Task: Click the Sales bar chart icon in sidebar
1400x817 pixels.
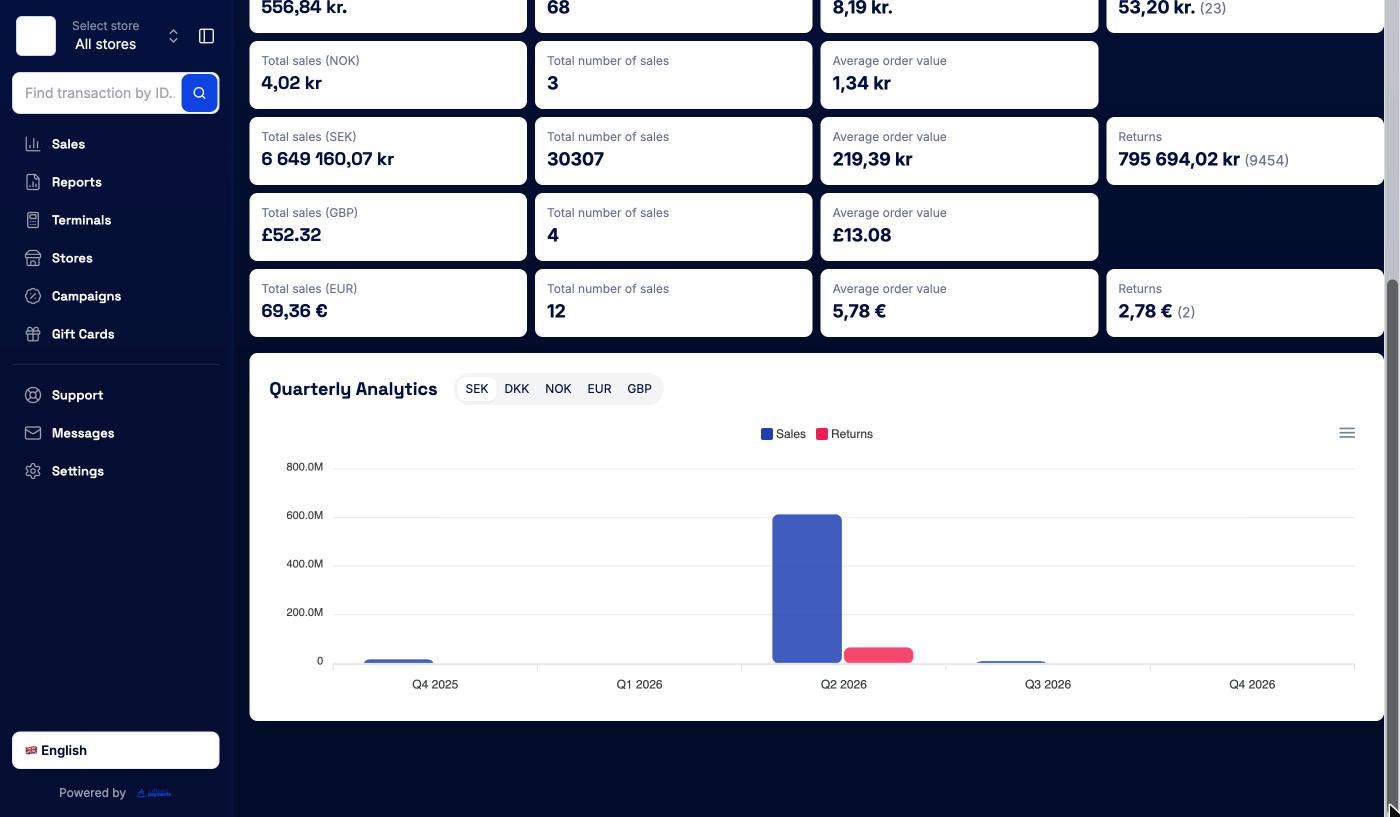Action: click(33, 144)
